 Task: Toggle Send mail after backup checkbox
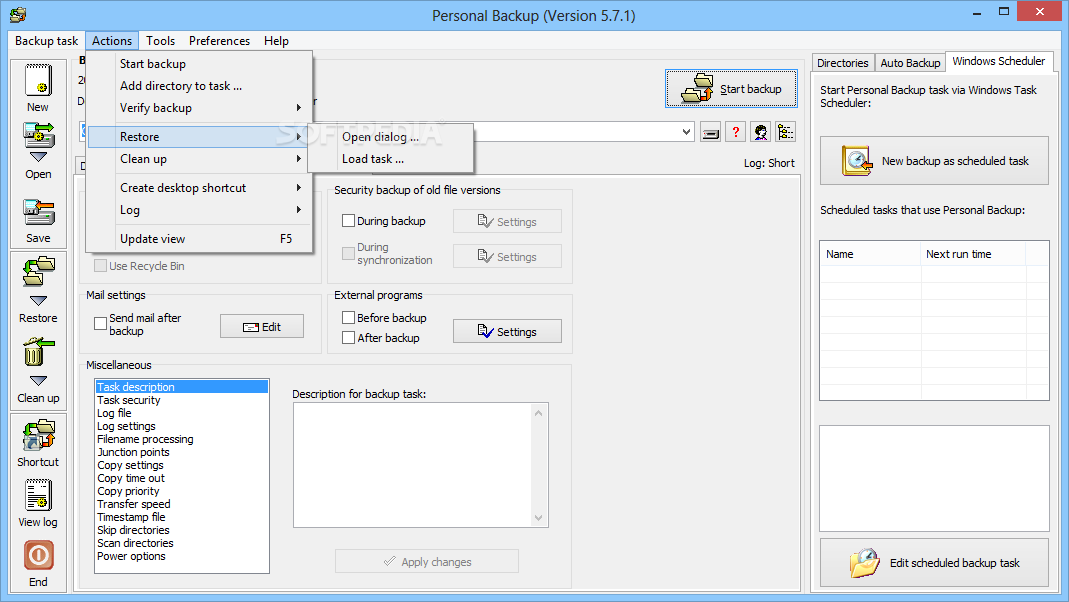100,324
